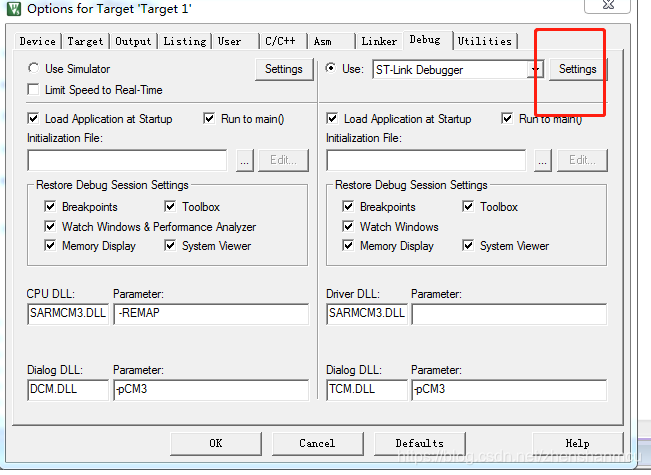Toggle simulator Memory Display checkbox
Image resolution: width=651 pixels, height=475 pixels.
(50, 245)
